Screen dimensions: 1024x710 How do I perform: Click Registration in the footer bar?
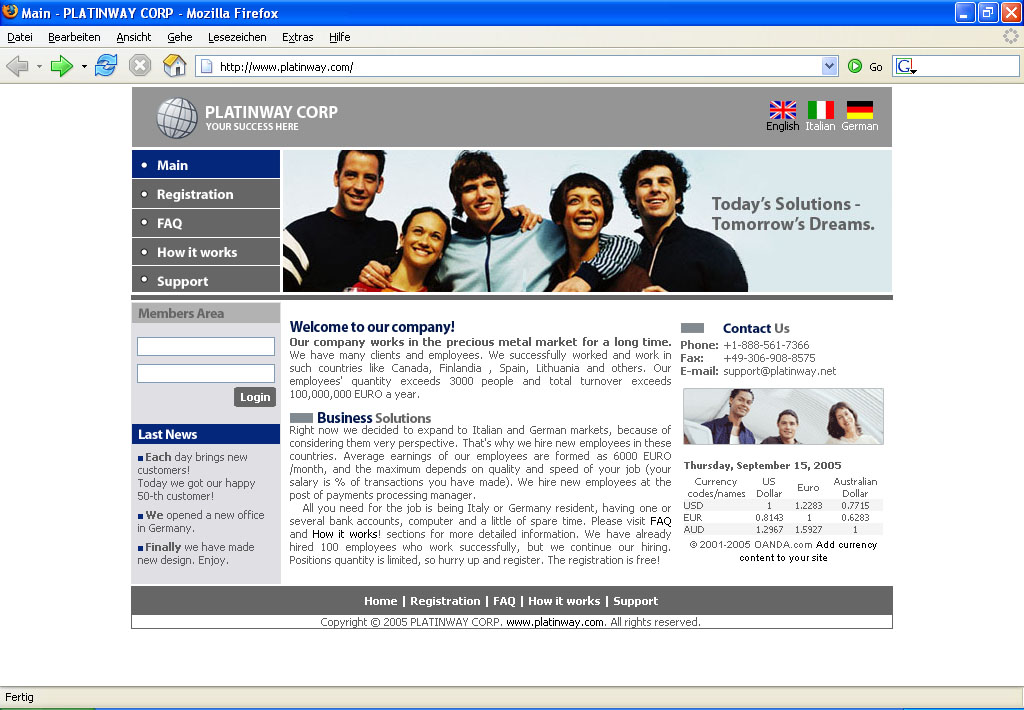pyautogui.click(x=445, y=601)
